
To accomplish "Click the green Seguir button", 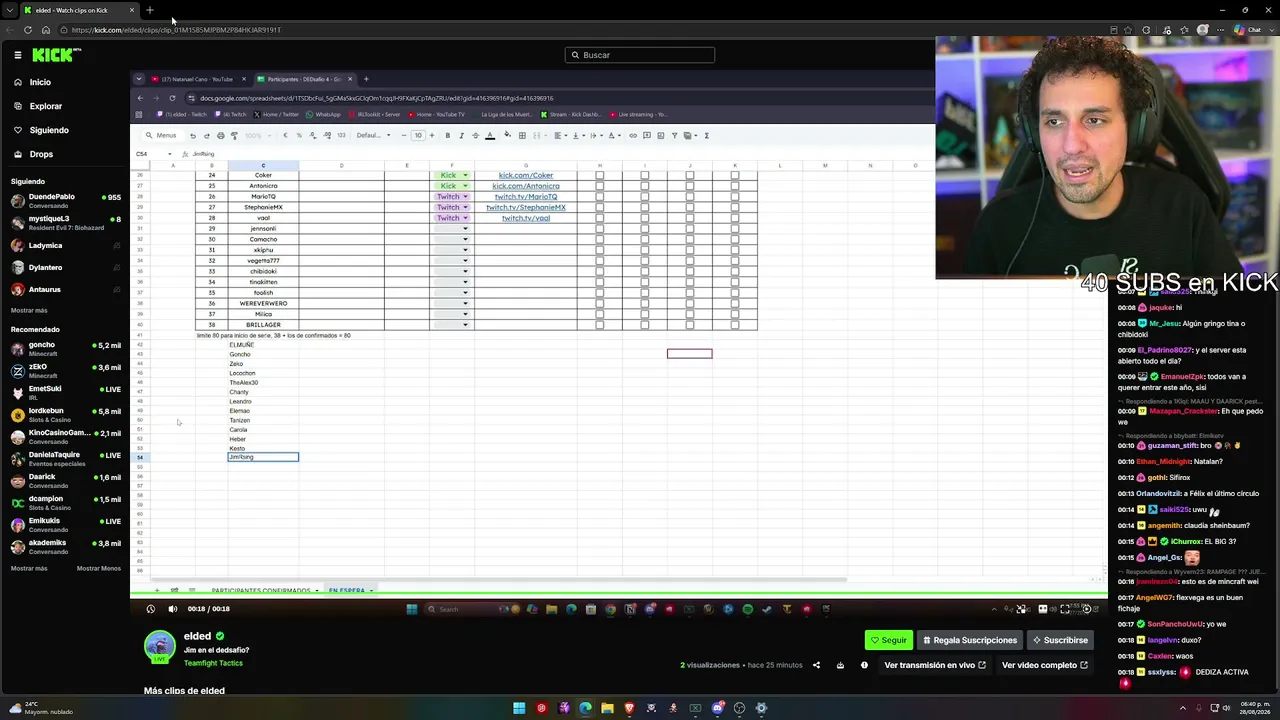I will coord(888,640).
